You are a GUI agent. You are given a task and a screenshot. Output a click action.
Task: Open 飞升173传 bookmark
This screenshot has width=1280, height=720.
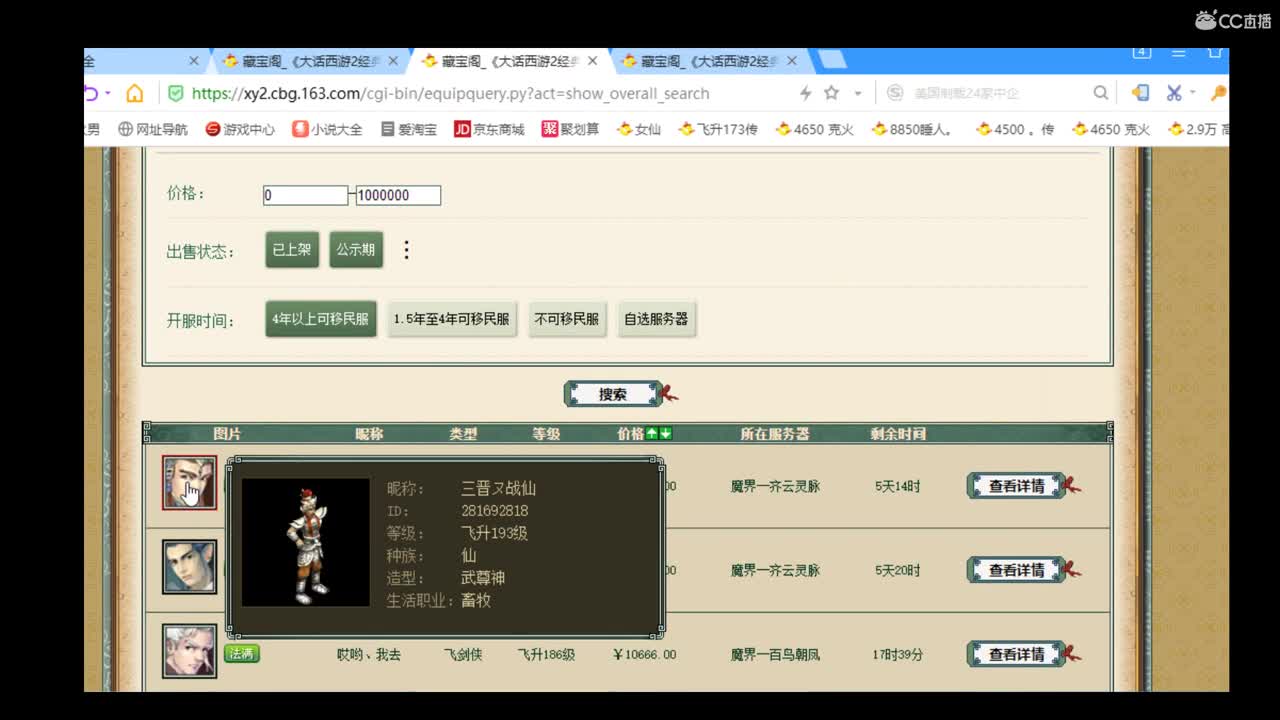pyautogui.click(x=717, y=129)
